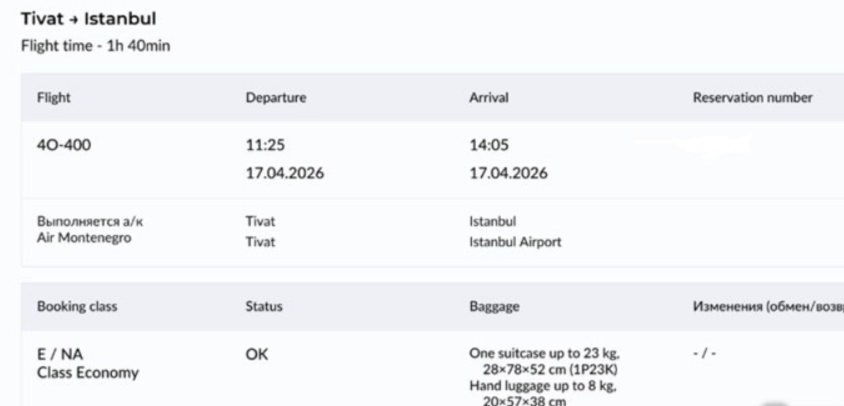Click arrival time 14:05
The height and width of the screenshot is (406, 844).
pos(489,145)
